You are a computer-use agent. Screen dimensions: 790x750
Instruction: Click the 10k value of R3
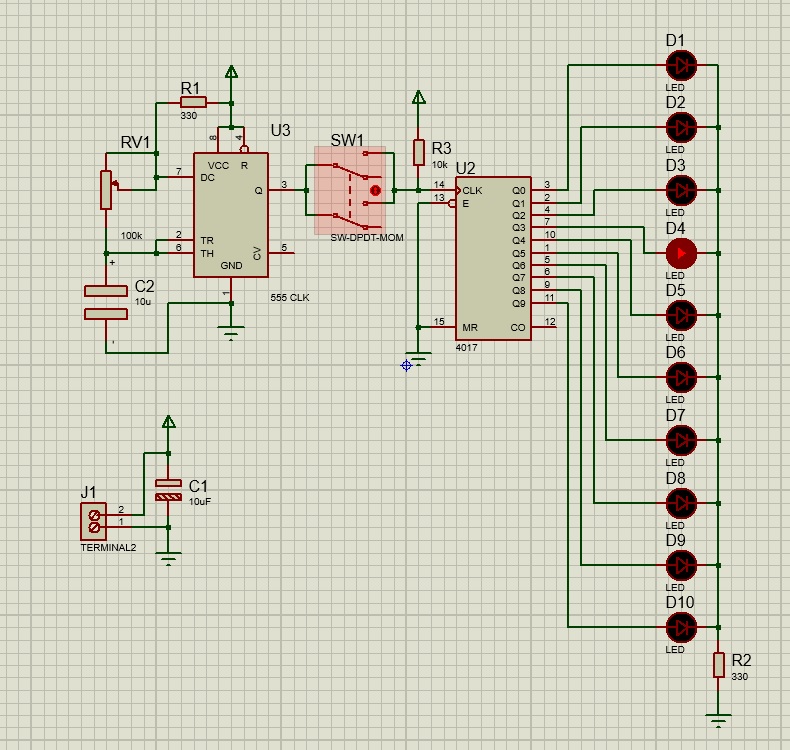click(439, 165)
